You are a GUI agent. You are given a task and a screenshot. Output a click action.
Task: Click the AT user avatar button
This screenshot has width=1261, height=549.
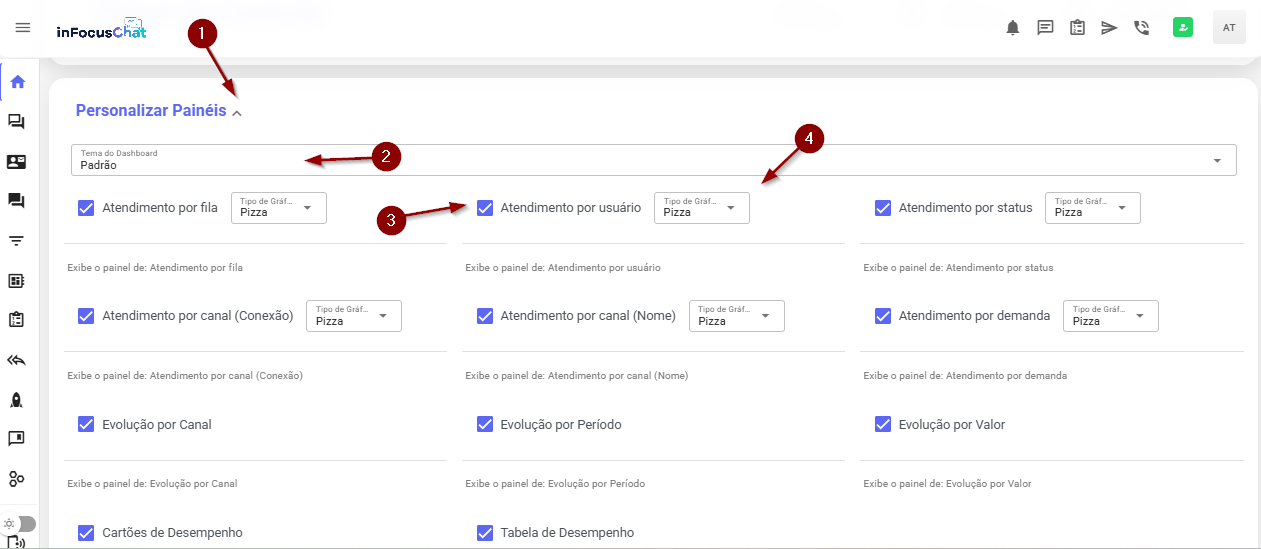pos(1229,28)
